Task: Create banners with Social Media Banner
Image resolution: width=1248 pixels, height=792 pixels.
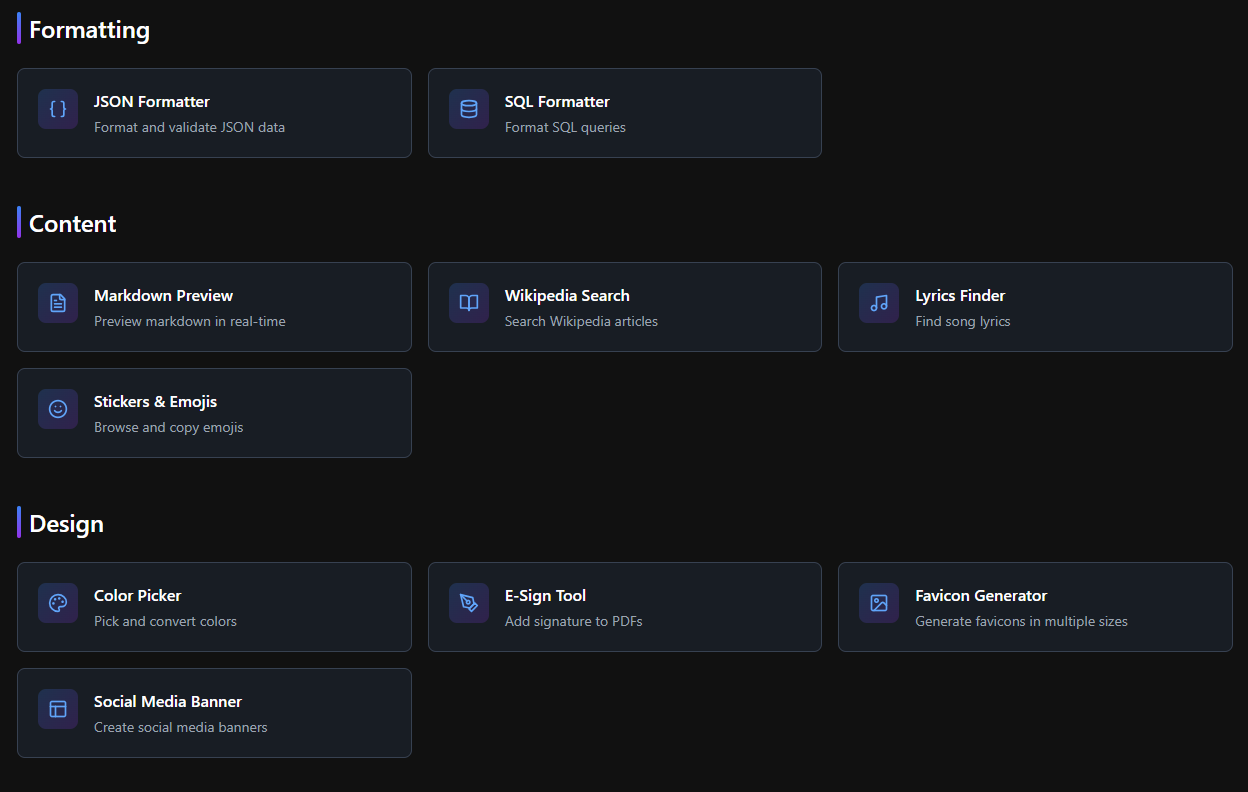Action: click(x=214, y=713)
